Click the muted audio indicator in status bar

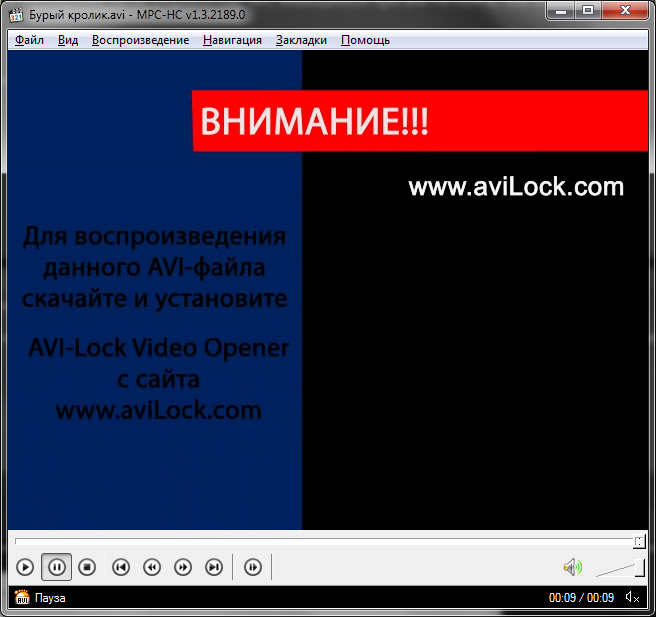click(x=632, y=597)
